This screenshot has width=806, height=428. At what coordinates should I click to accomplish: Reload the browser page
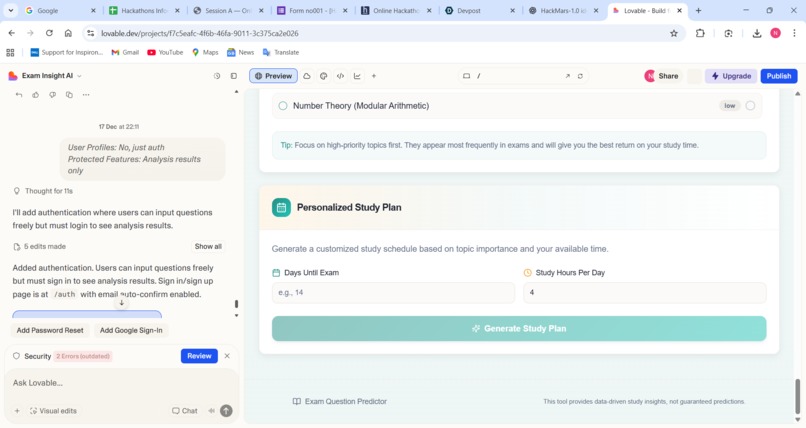[49, 33]
